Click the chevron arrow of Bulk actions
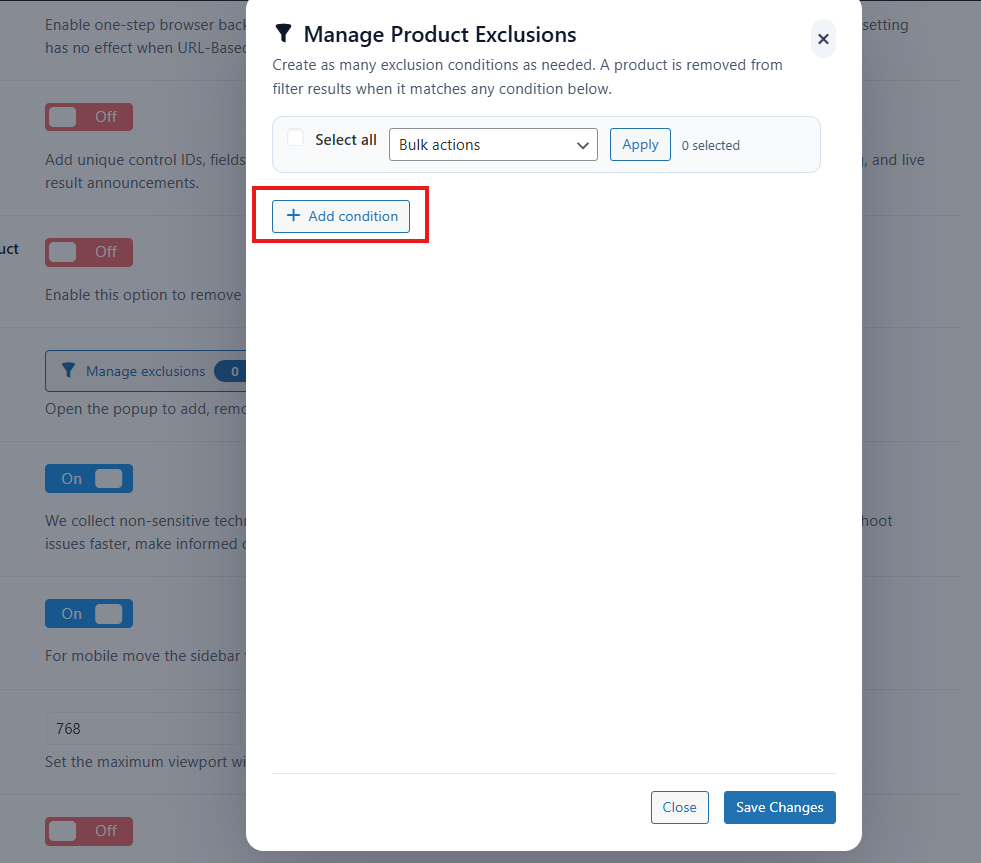 (583, 145)
